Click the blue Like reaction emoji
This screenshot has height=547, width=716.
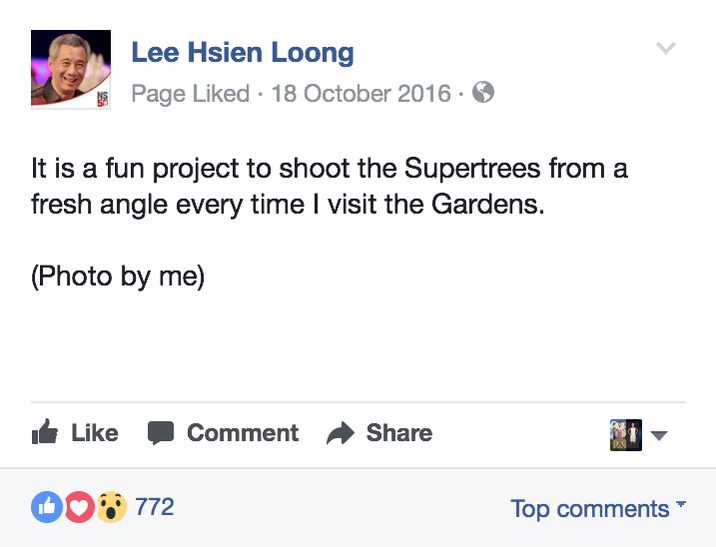tap(47, 507)
